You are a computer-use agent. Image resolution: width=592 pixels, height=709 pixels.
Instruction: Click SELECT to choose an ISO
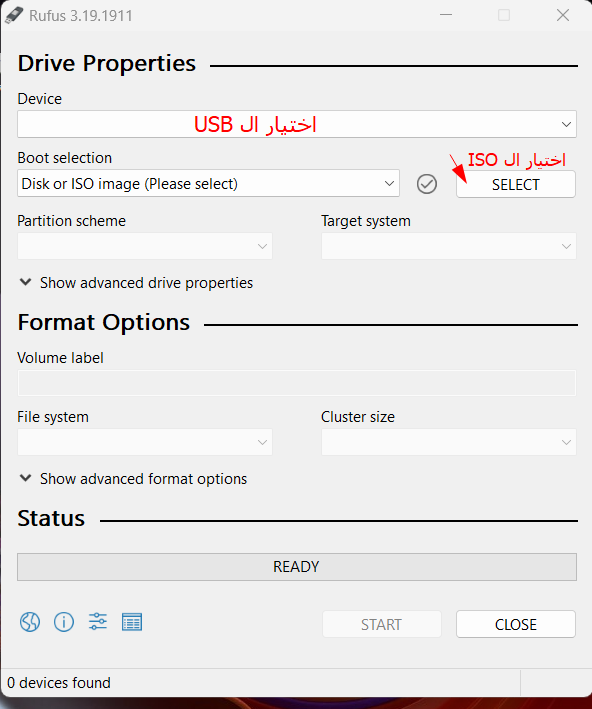pyautogui.click(x=516, y=184)
